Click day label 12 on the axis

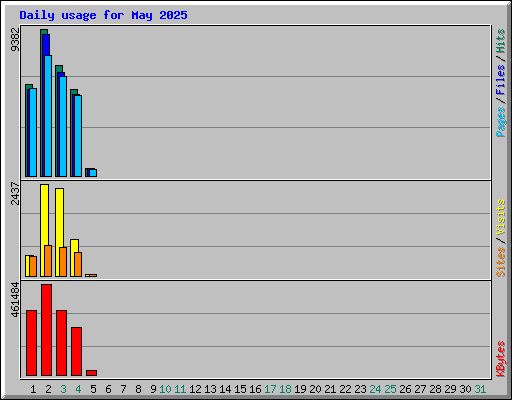click(x=195, y=389)
